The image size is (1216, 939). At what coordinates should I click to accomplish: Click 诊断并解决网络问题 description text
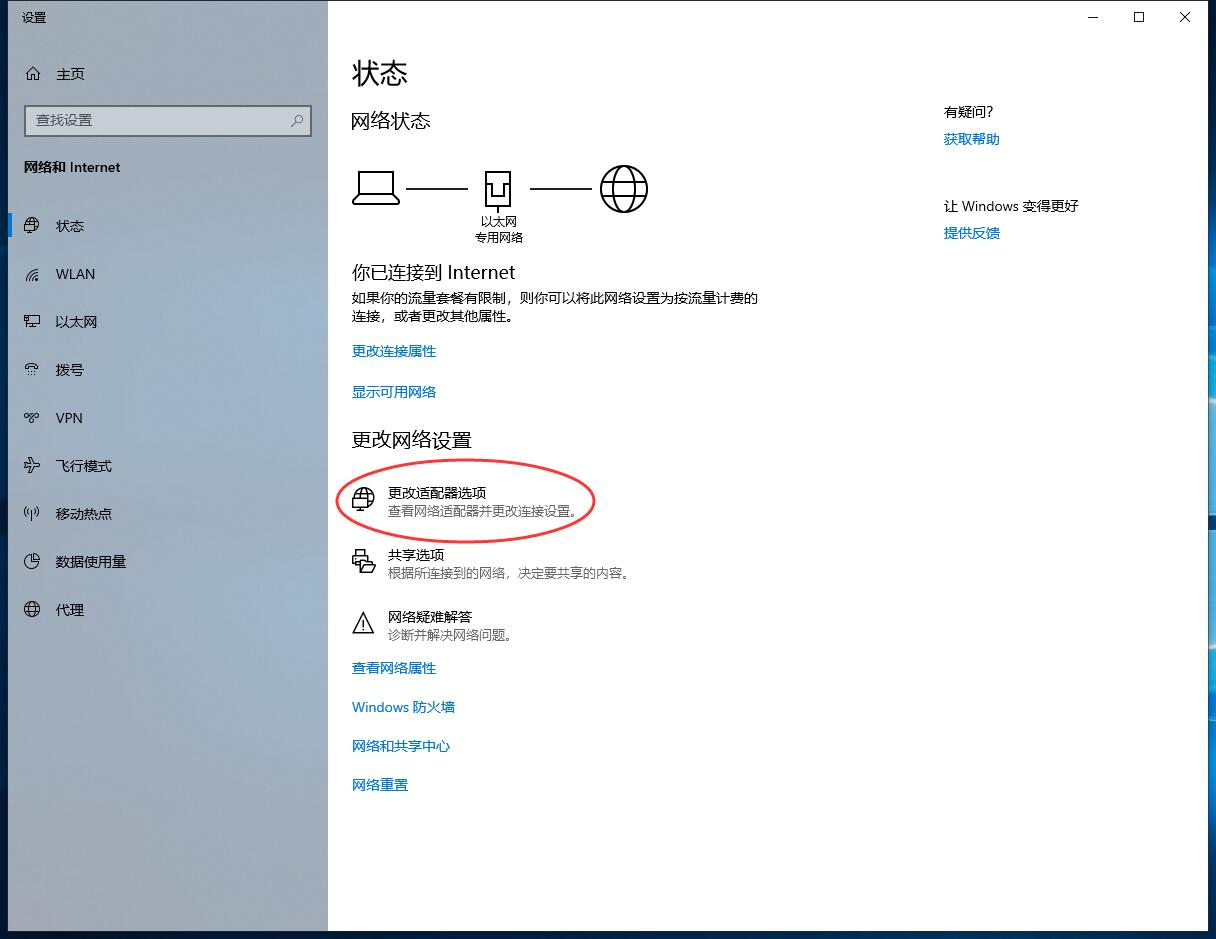pyautogui.click(x=451, y=635)
